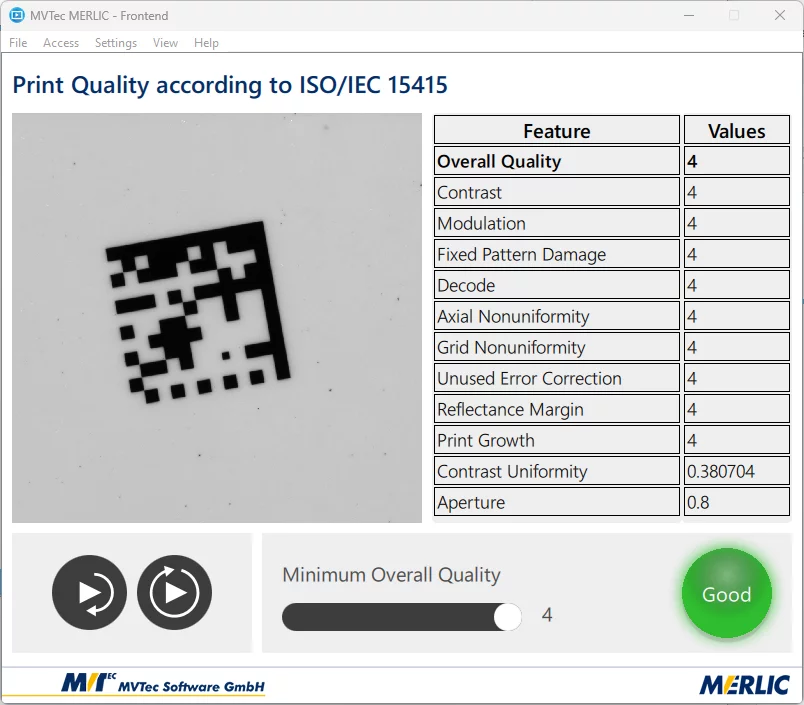Image resolution: width=804 pixels, height=705 pixels.
Task: Click the Feature column header
Action: pyautogui.click(x=557, y=131)
